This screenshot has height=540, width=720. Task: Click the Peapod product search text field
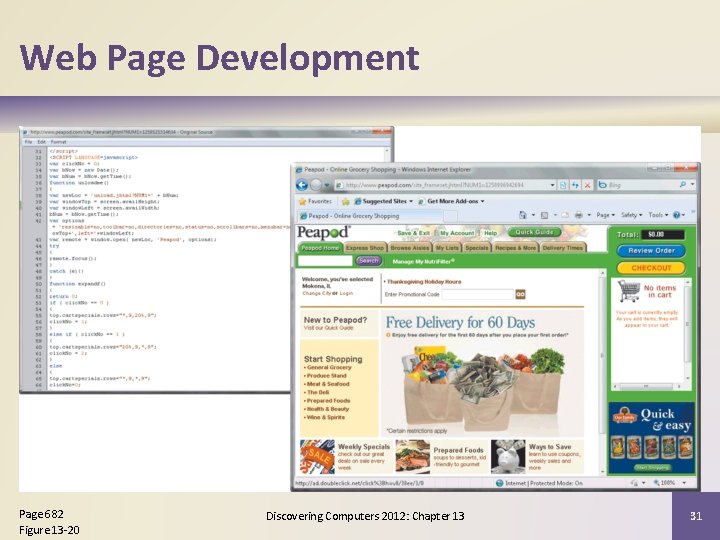(325, 261)
